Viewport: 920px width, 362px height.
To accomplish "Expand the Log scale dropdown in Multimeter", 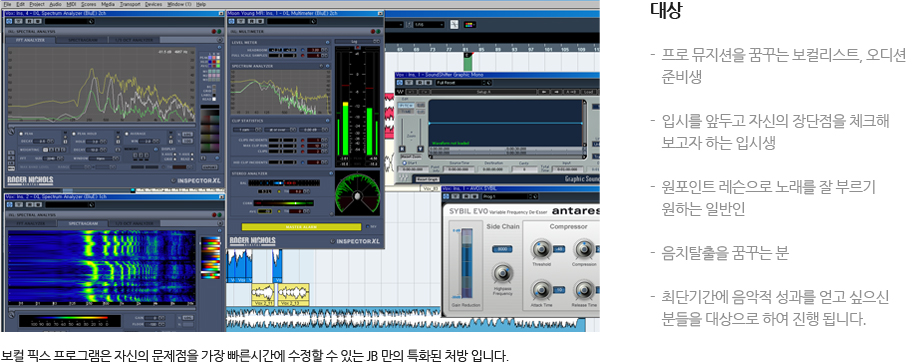I will 357,42.
